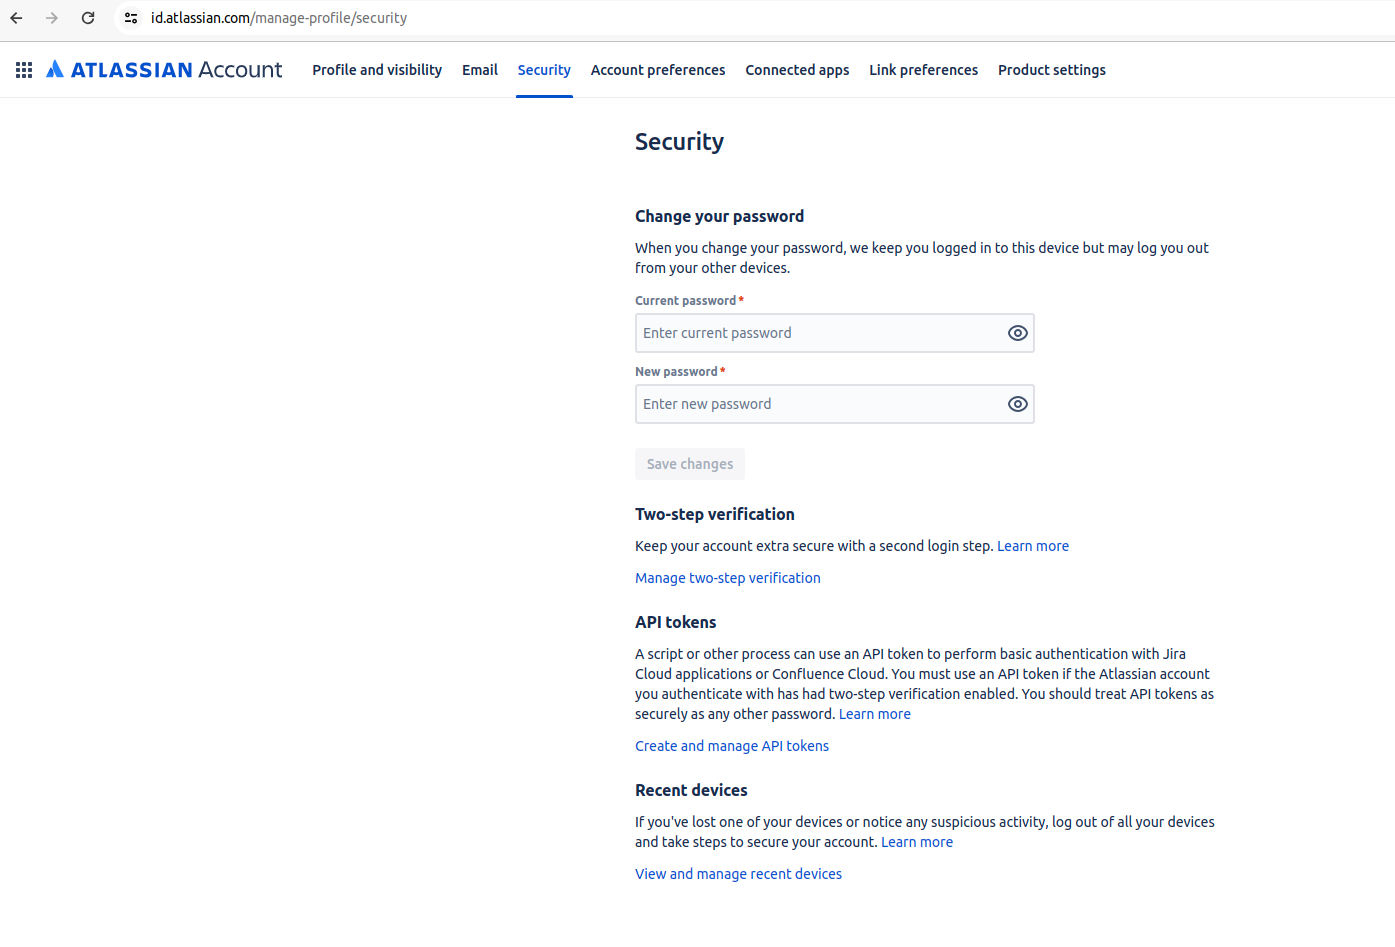View and manage recent devices
The image size is (1395, 947).
(x=738, y=874)
